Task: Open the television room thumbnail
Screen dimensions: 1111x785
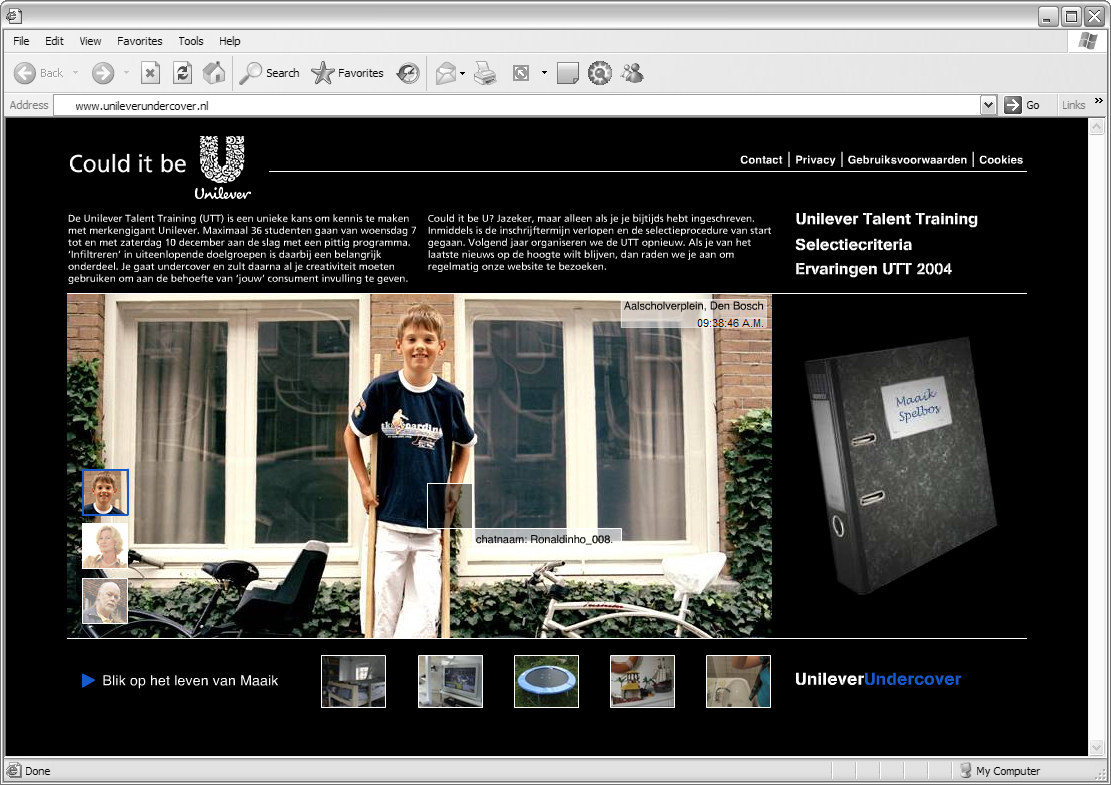Action: point(450,682)
